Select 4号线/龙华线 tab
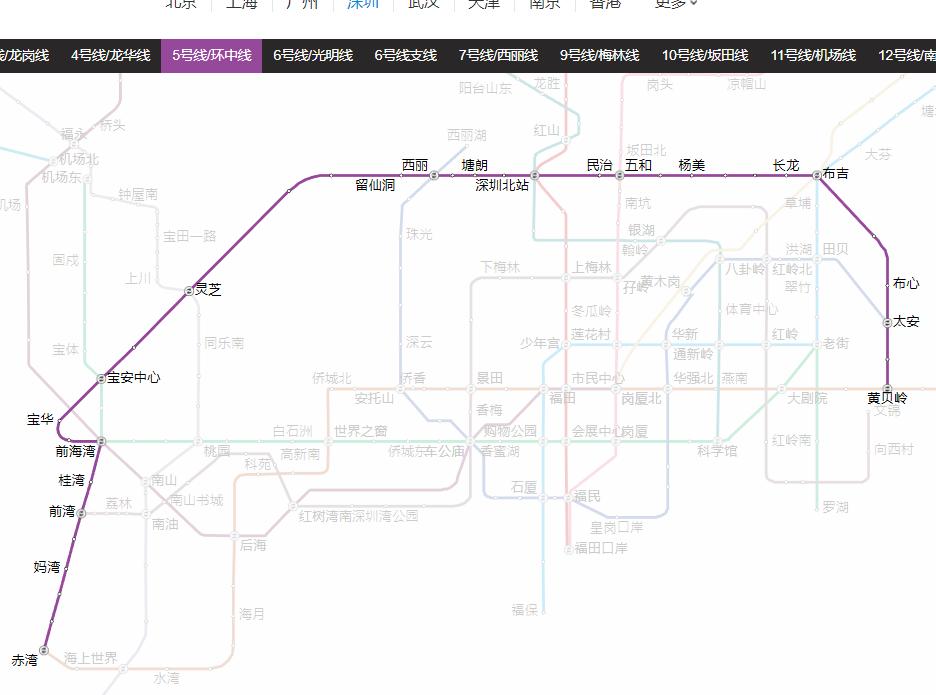Image resolution: width=936 pixels, height=695 pixels. coord(110,56)
